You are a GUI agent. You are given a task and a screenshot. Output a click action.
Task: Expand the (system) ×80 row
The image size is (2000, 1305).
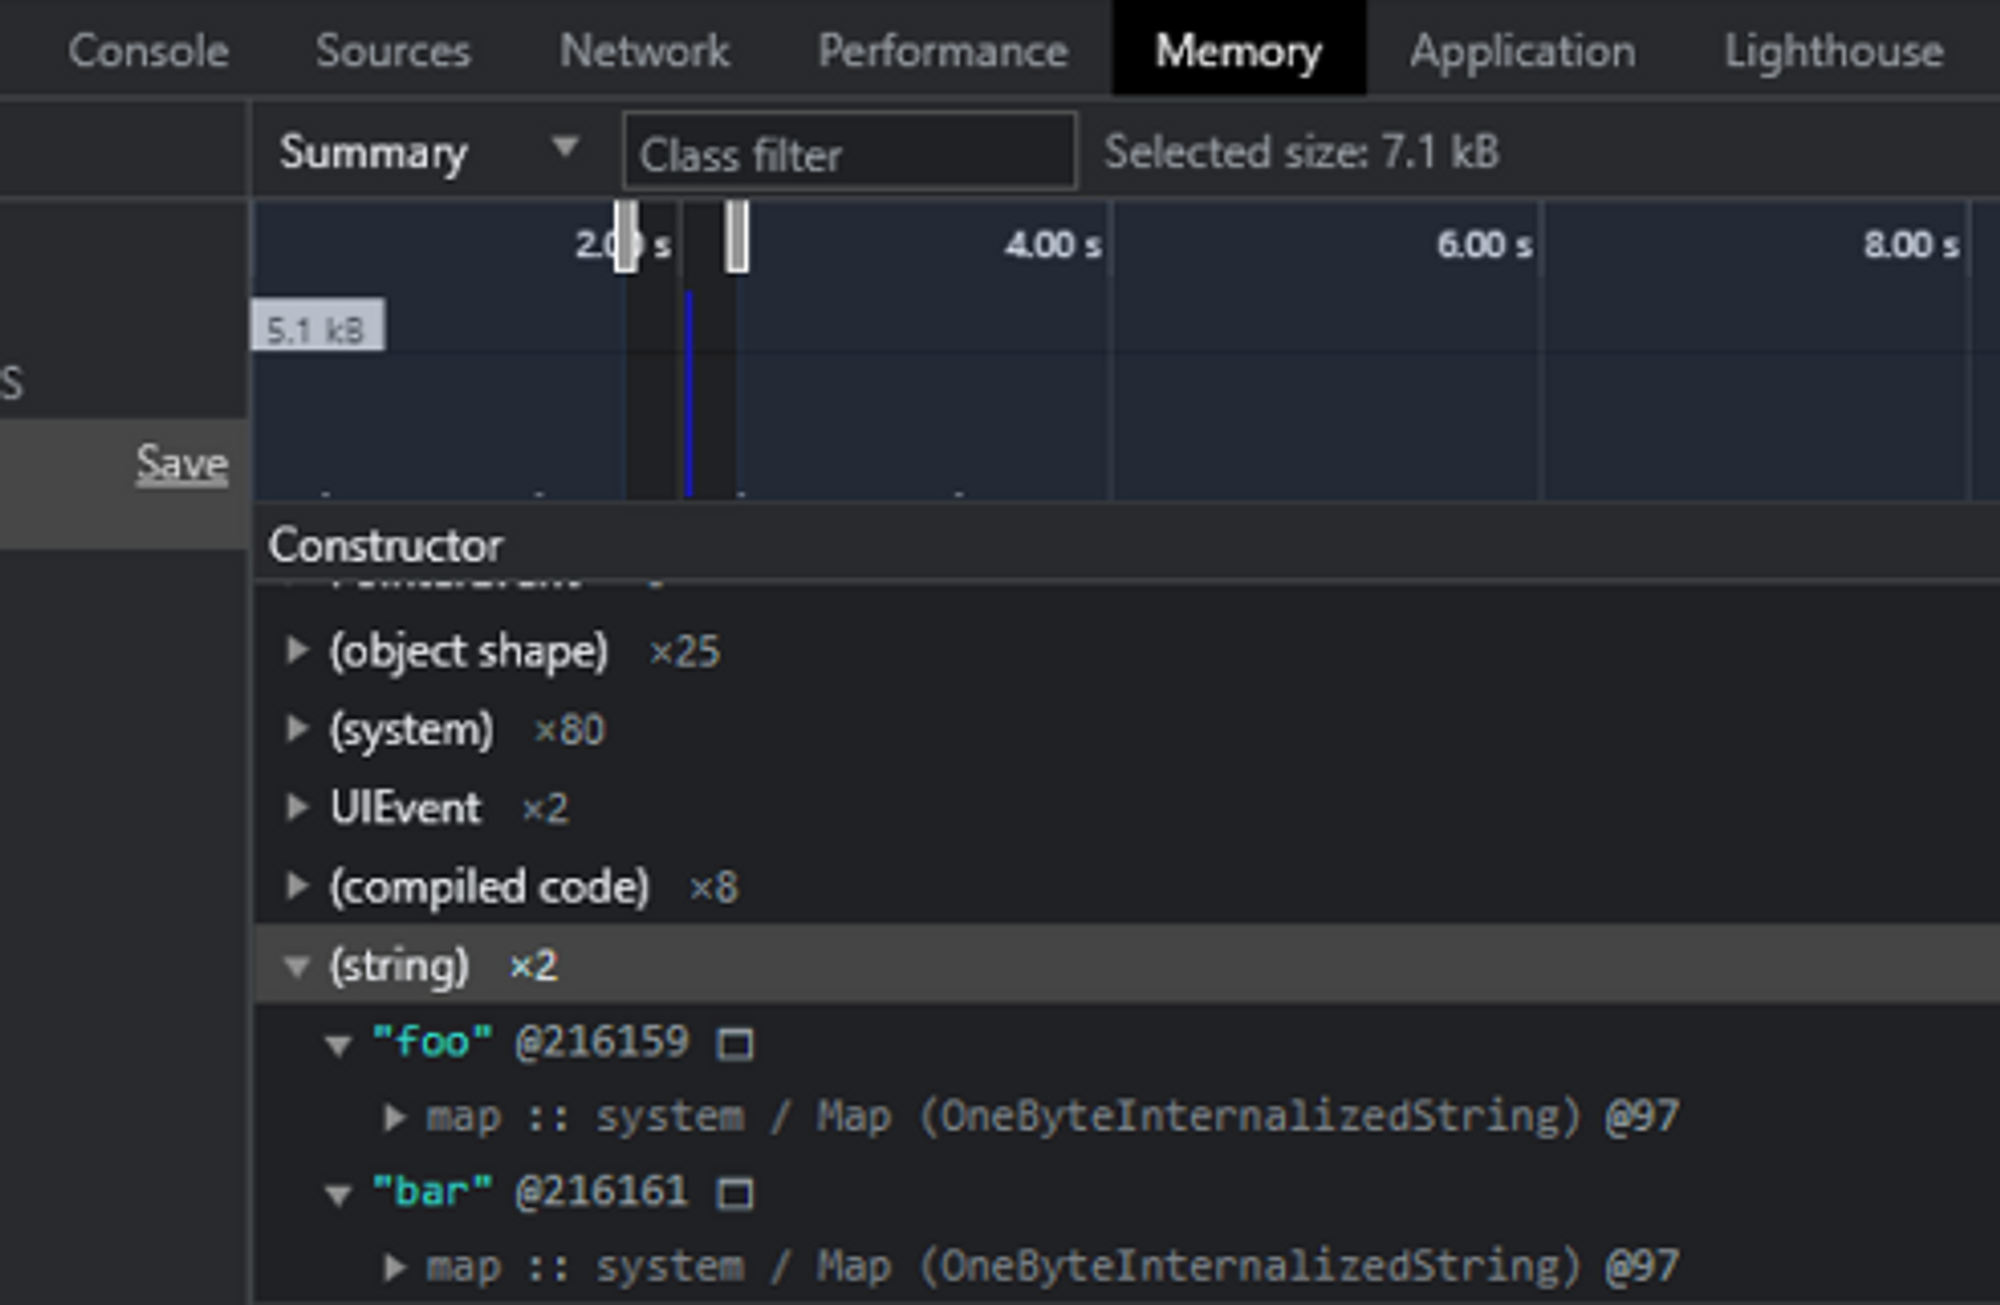296,729
